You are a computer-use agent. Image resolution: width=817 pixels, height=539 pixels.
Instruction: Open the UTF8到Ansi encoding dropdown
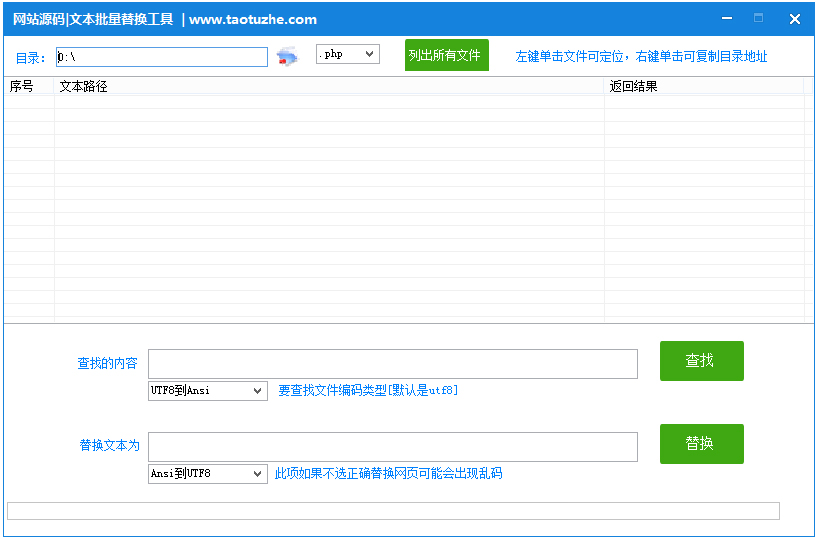tap(208, 390)
